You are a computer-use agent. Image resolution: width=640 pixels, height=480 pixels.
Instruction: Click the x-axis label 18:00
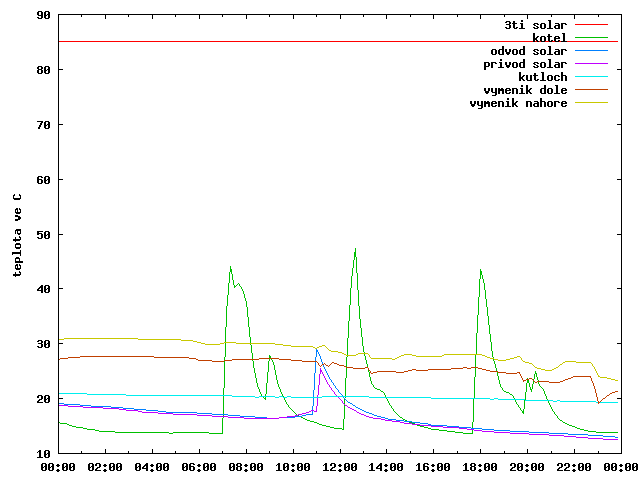tap(480, 467)
